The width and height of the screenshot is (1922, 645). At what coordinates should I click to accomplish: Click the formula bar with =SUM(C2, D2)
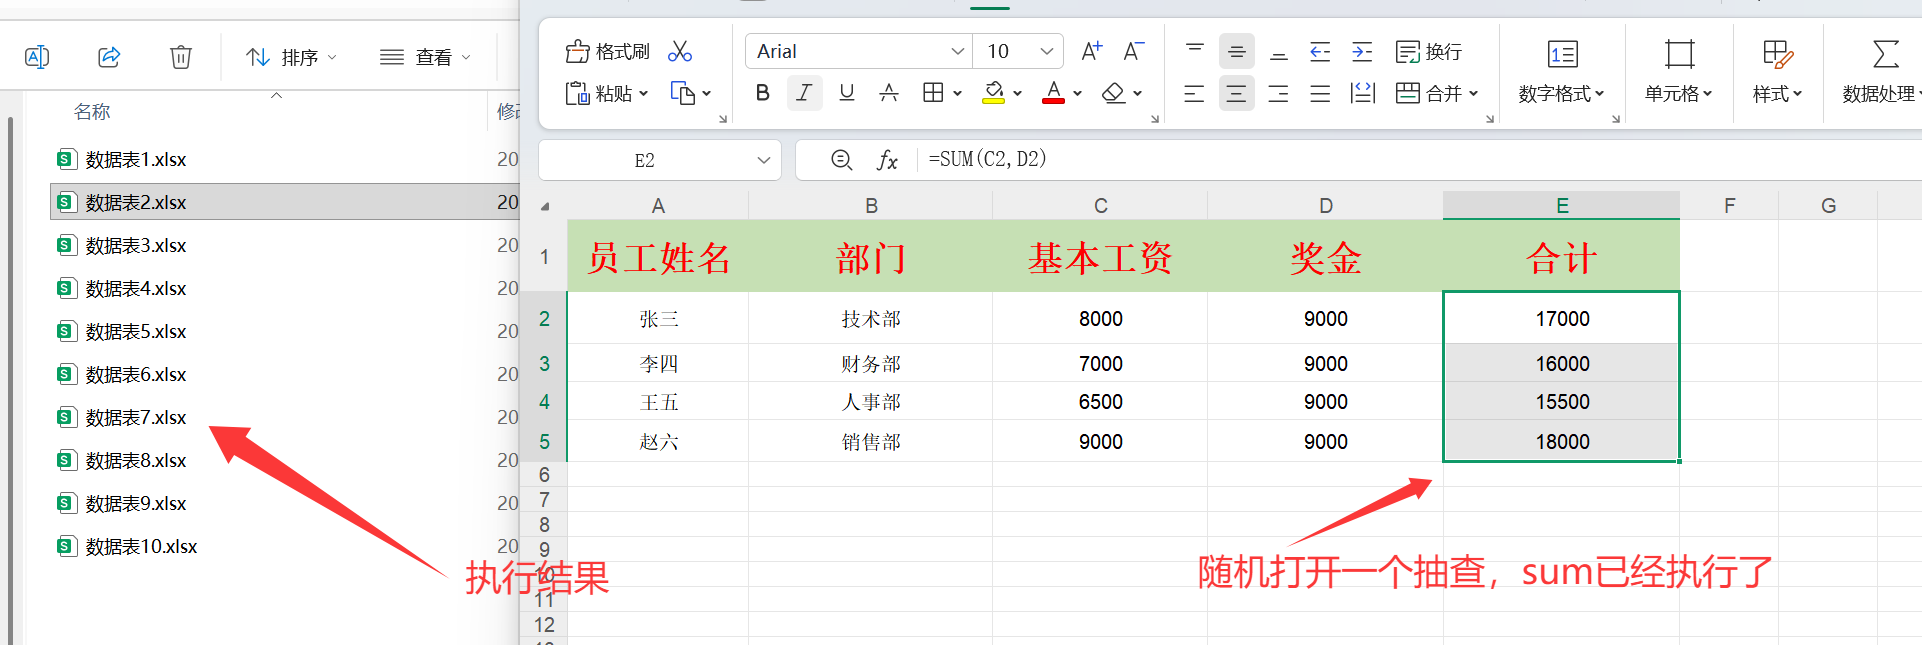1420,159
